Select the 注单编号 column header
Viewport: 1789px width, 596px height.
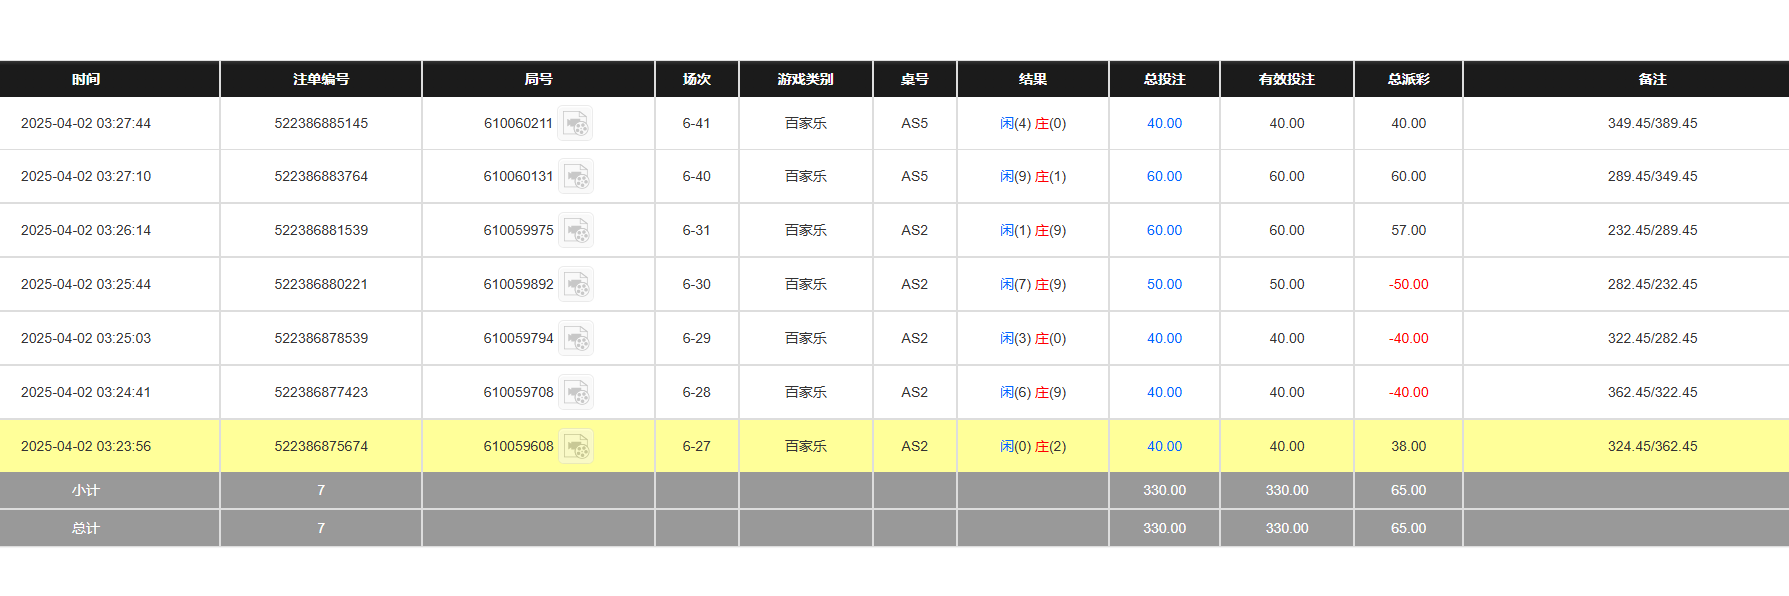[321, 79]
